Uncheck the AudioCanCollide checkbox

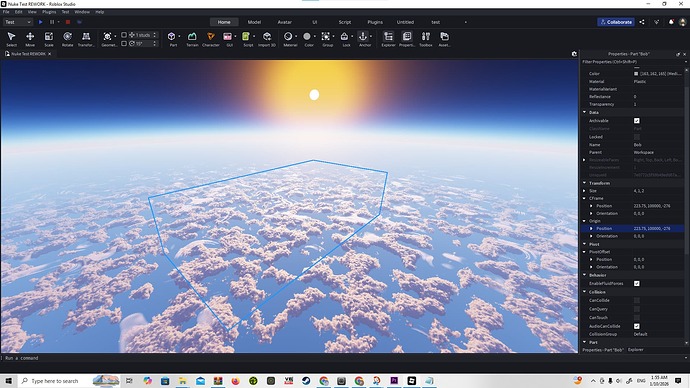coord(637,326)
